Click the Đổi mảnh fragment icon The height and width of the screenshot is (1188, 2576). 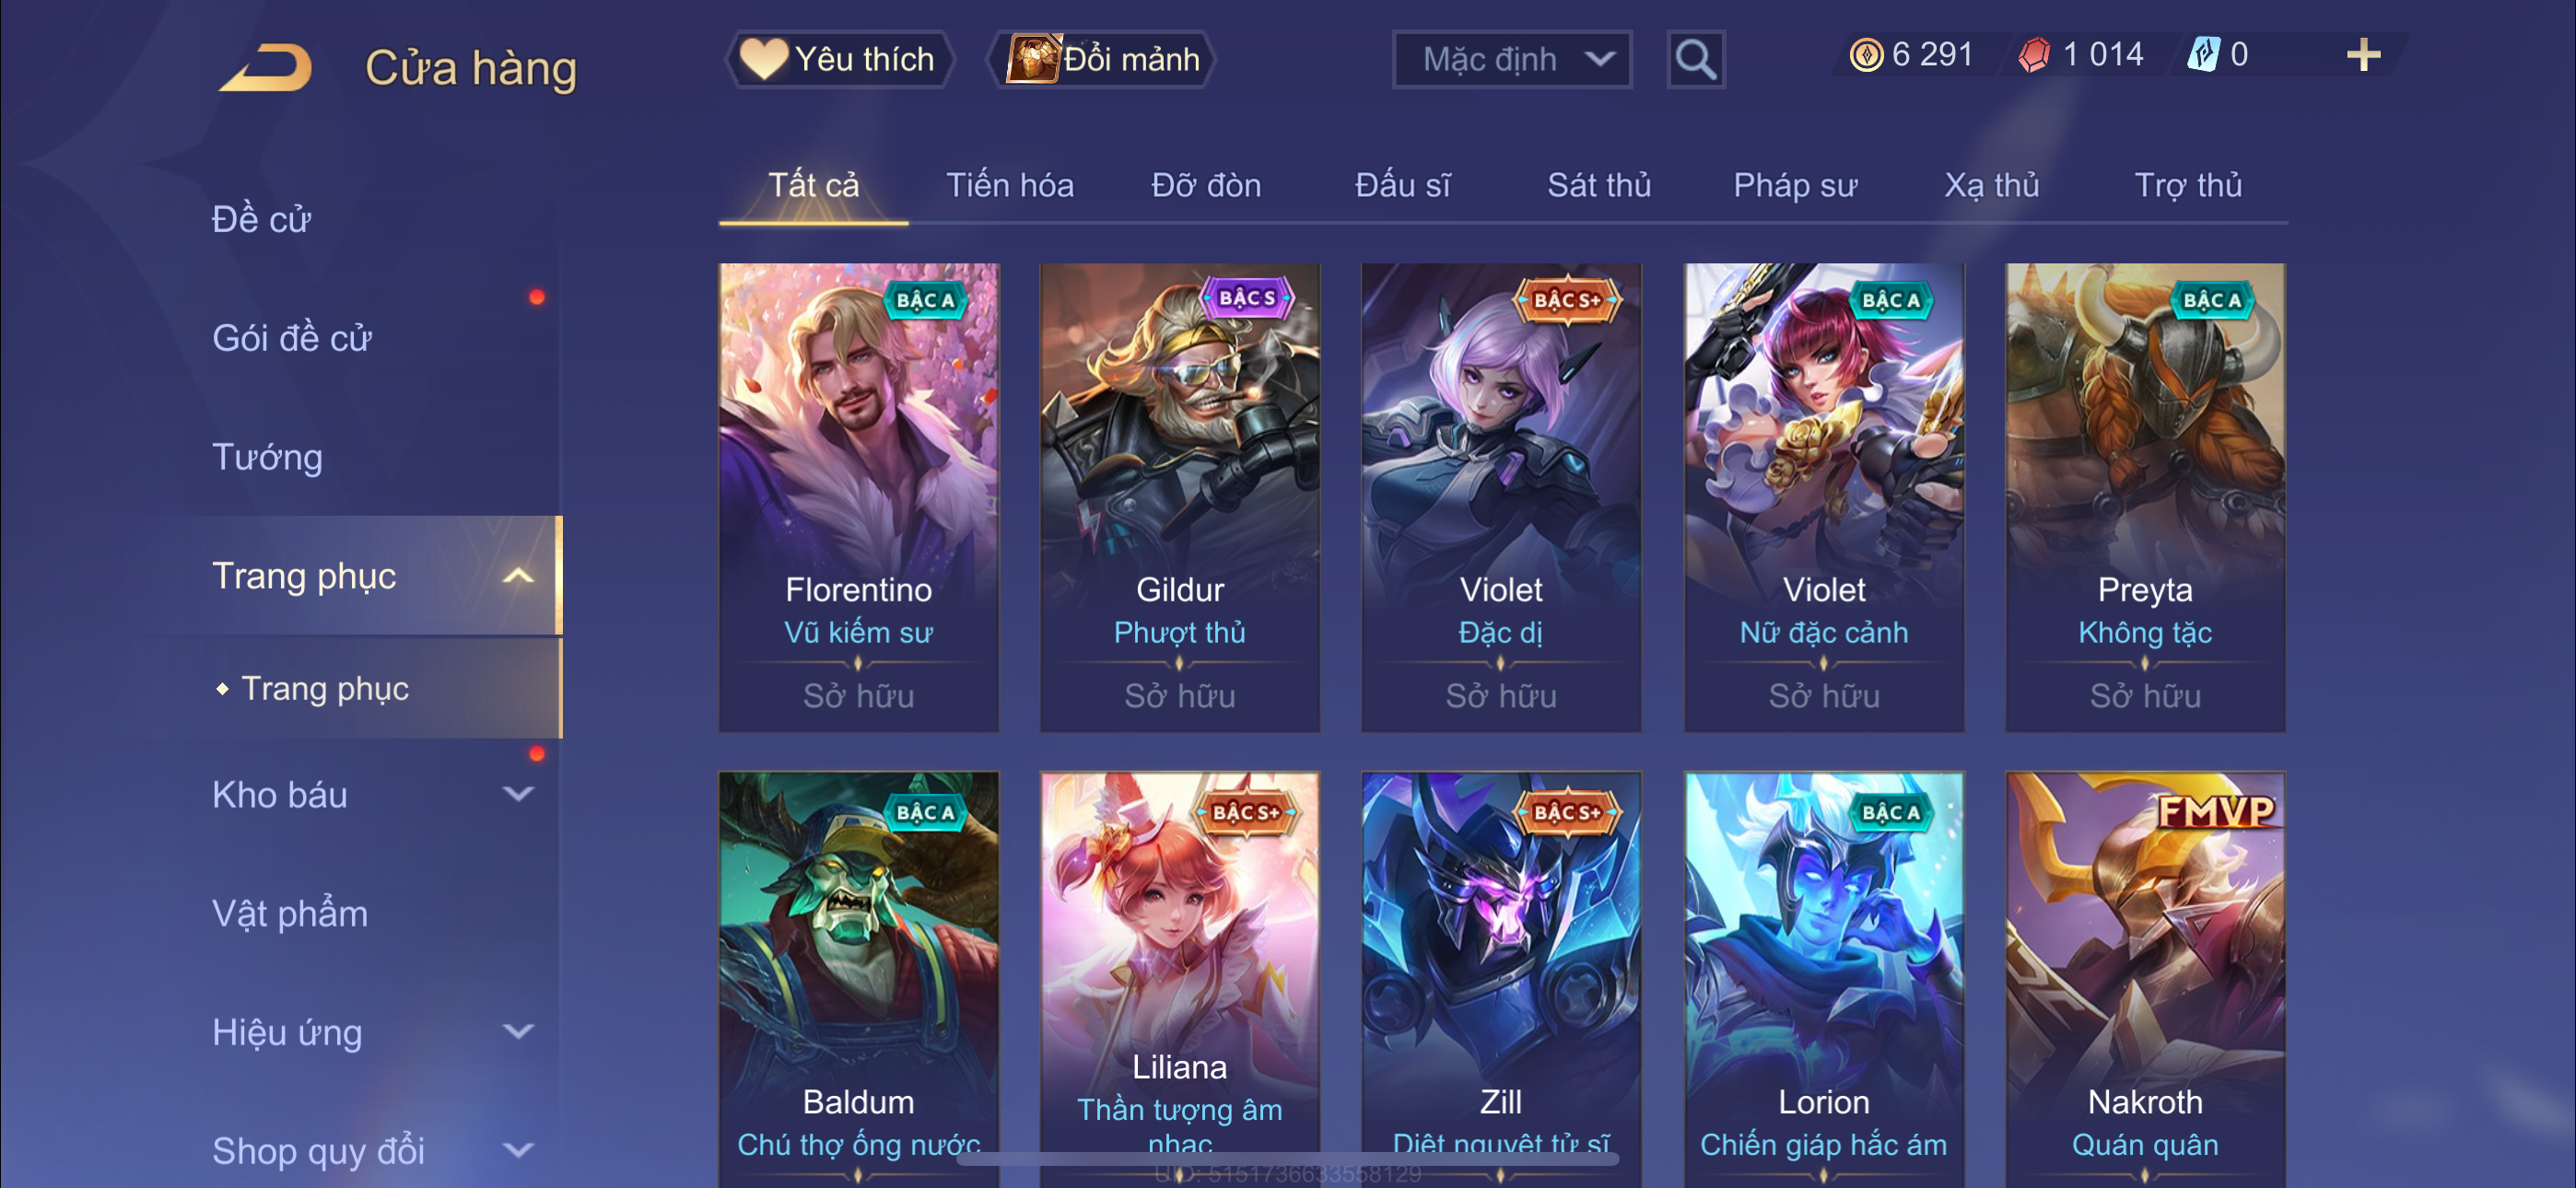pos(1032,59)
